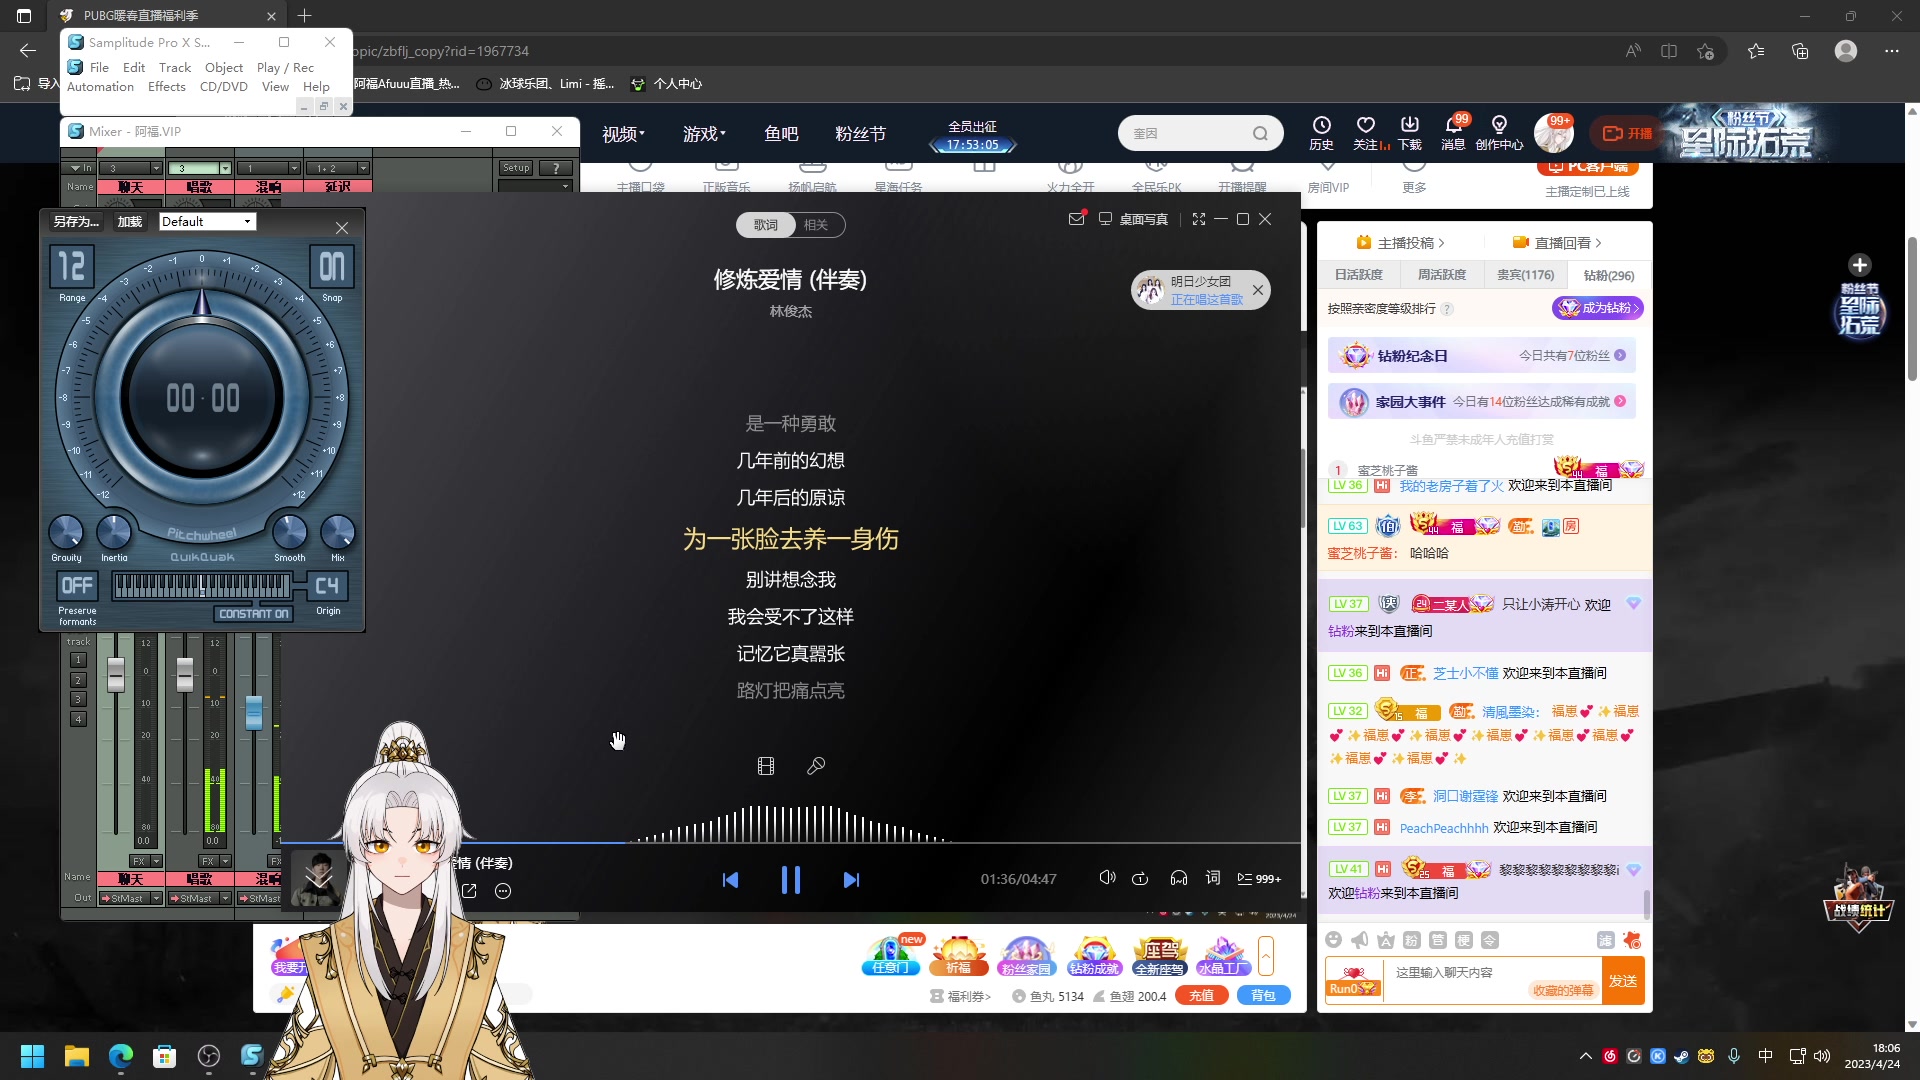Toggle the single-loop playback mode icon
This screenshot has height=1080, width=1920.
tap(1140, 878)
